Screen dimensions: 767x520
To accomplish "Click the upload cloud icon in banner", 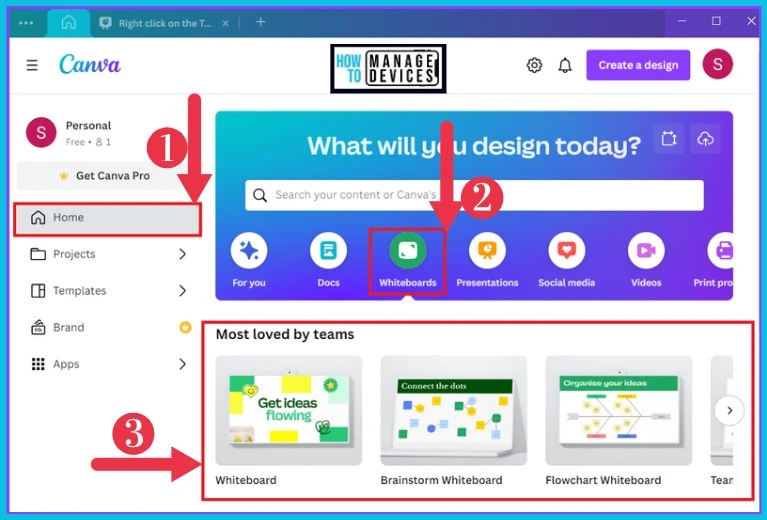I will coord(705,139).
